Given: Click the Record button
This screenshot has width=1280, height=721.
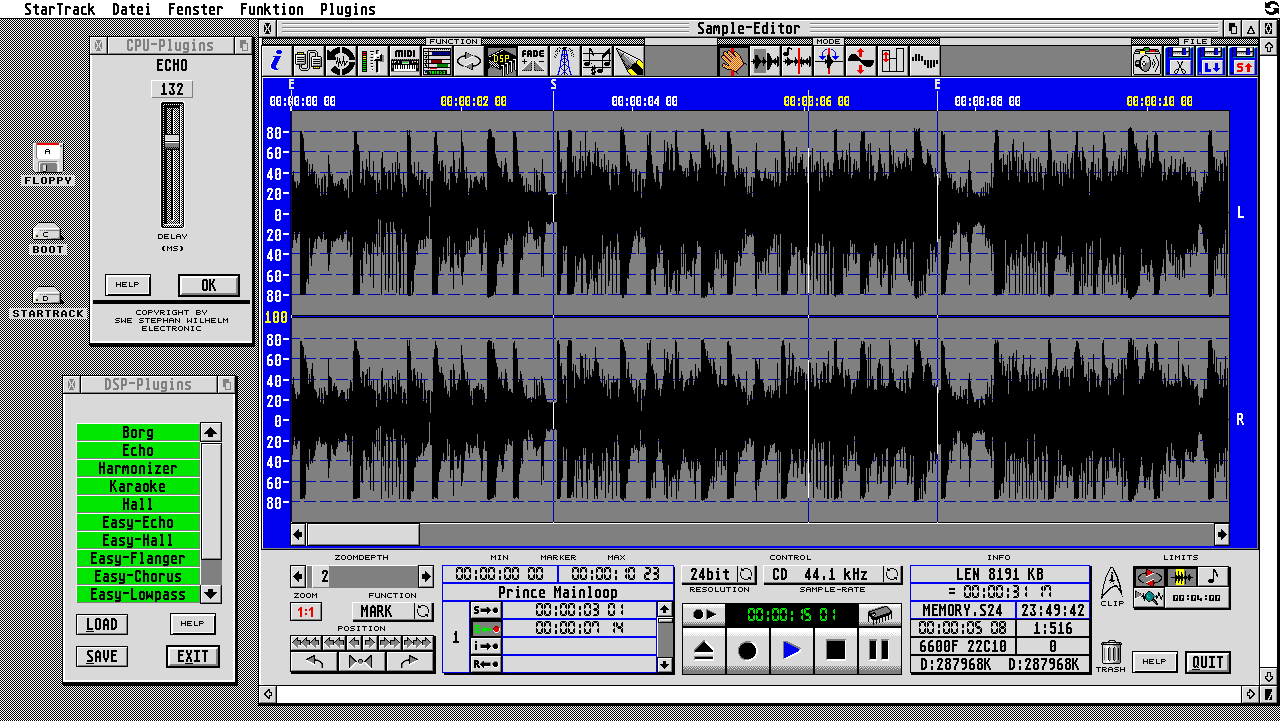Looking at the screenshot, I should [747, 651].
